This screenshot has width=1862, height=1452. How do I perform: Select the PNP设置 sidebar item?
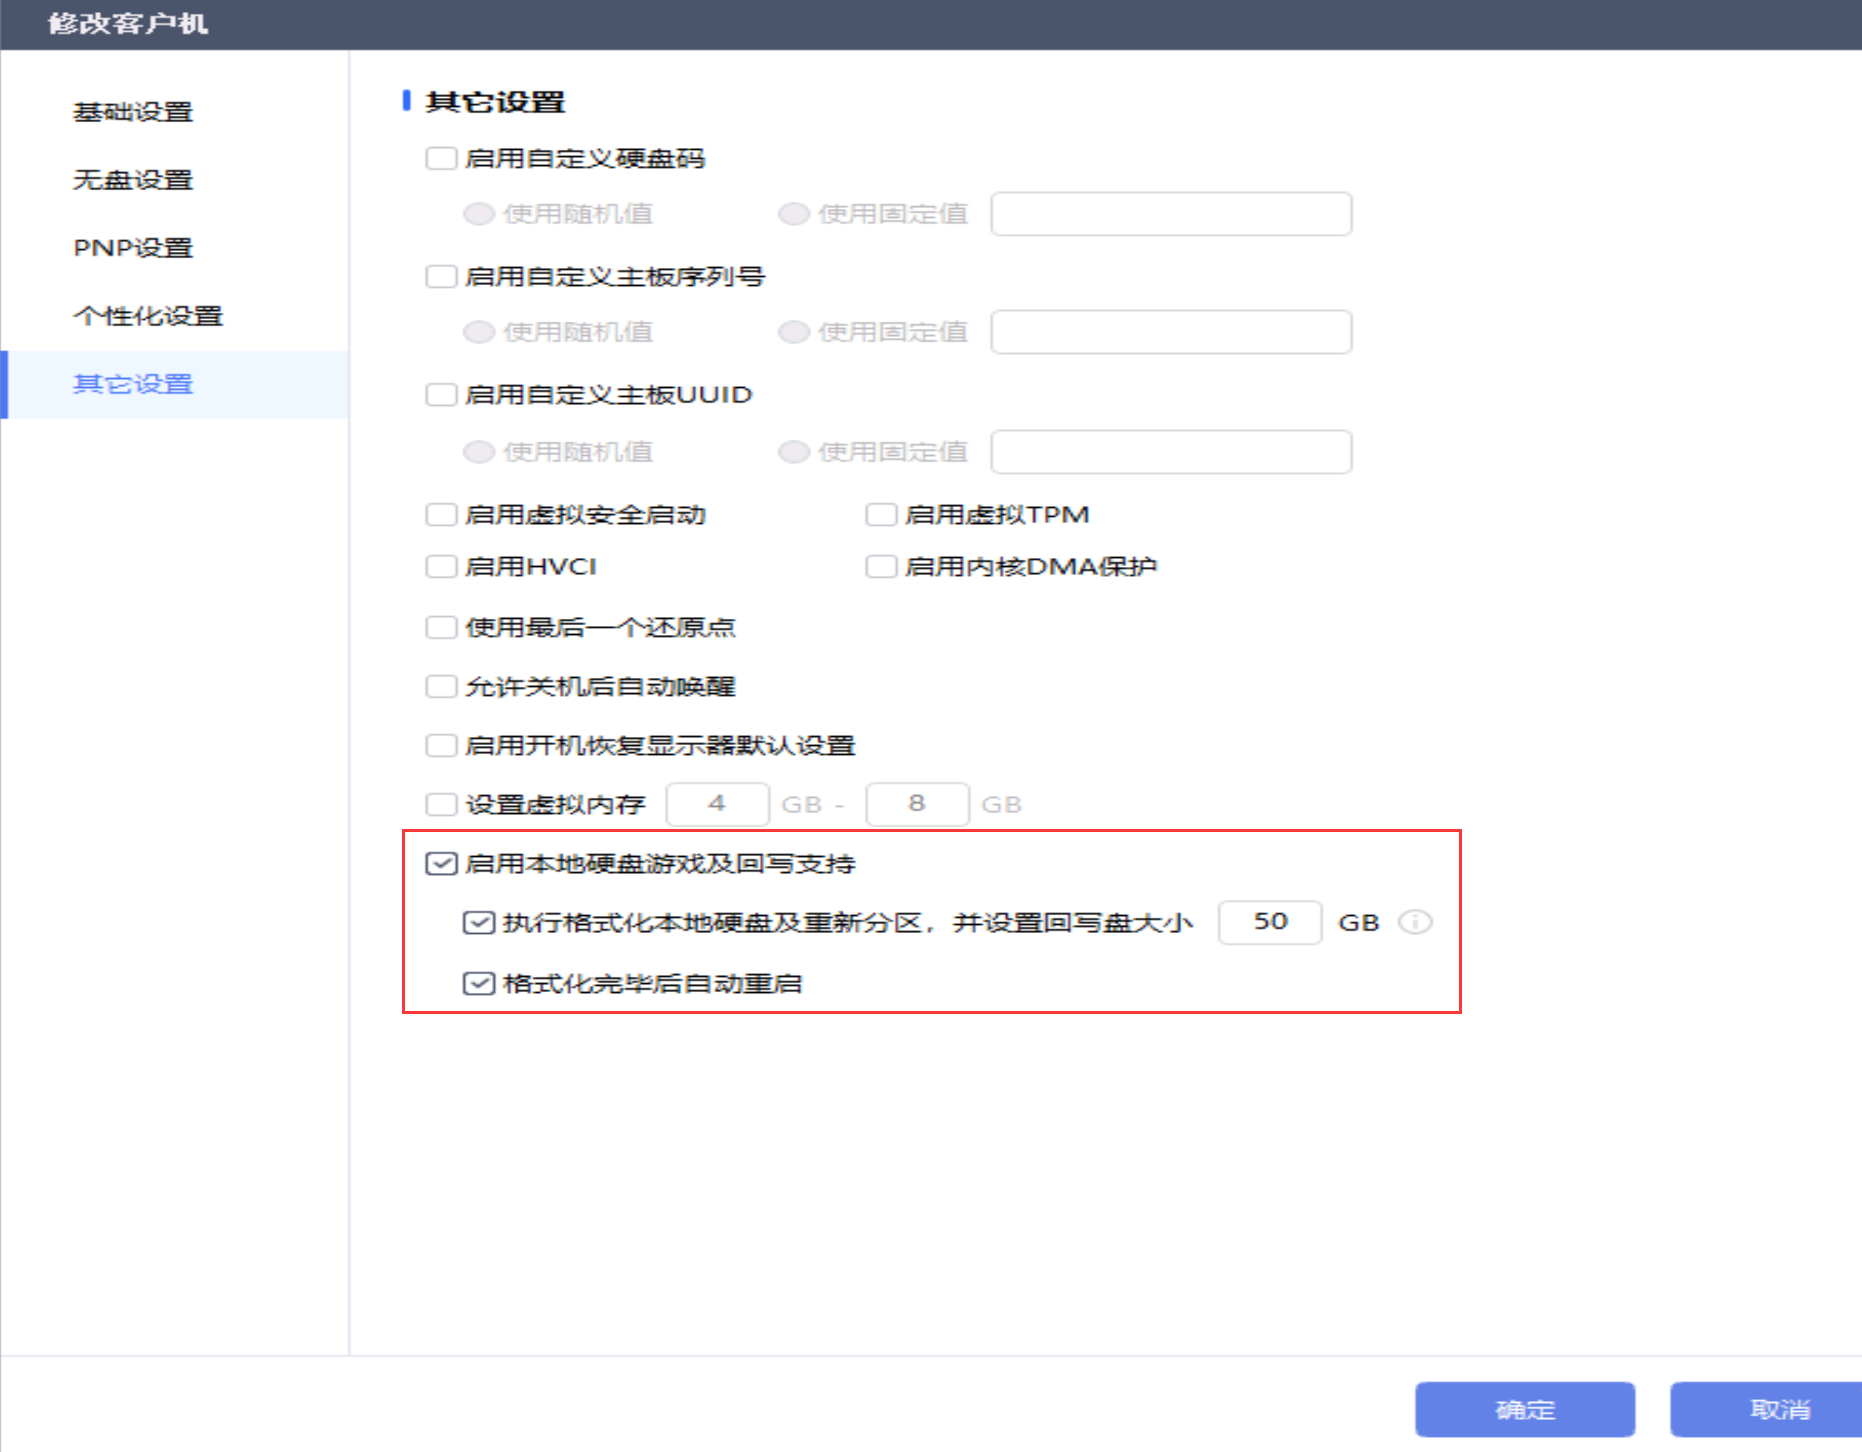[x=132, y=247]
